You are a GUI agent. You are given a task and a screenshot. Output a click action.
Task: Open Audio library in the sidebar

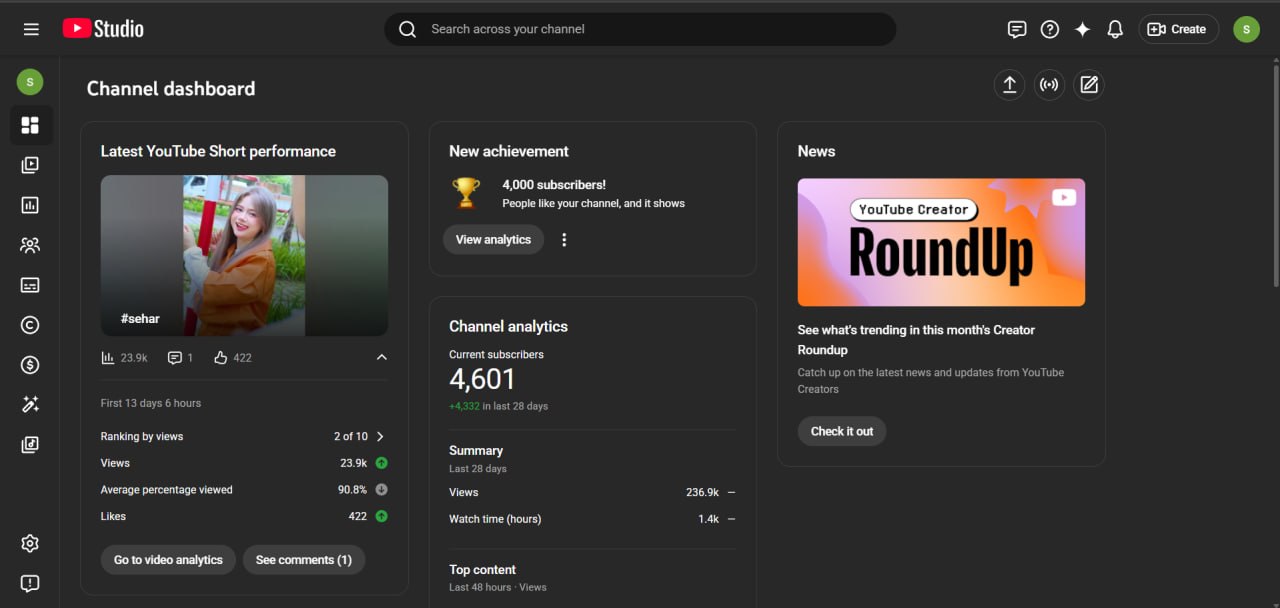30,445
